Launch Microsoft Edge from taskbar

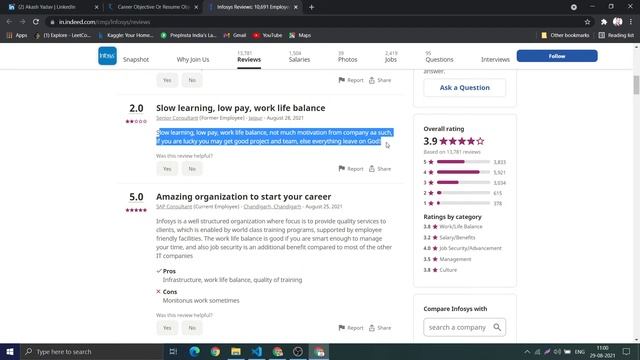(194, 351)
